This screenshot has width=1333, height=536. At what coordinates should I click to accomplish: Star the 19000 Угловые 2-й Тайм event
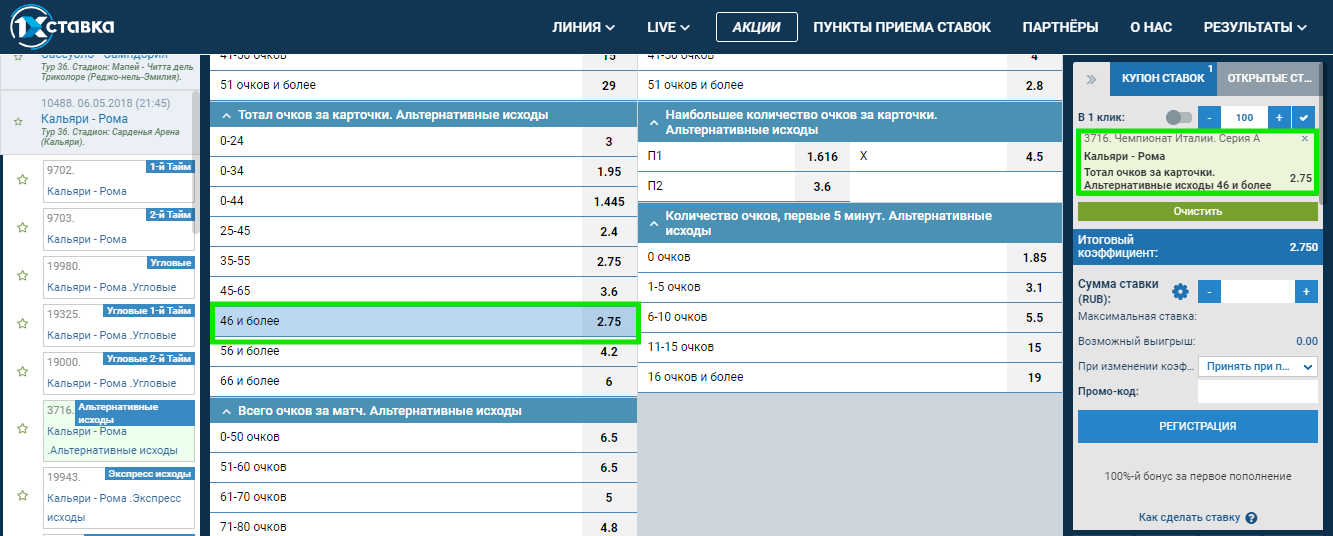pyautogui.click(x=22, y=372)
